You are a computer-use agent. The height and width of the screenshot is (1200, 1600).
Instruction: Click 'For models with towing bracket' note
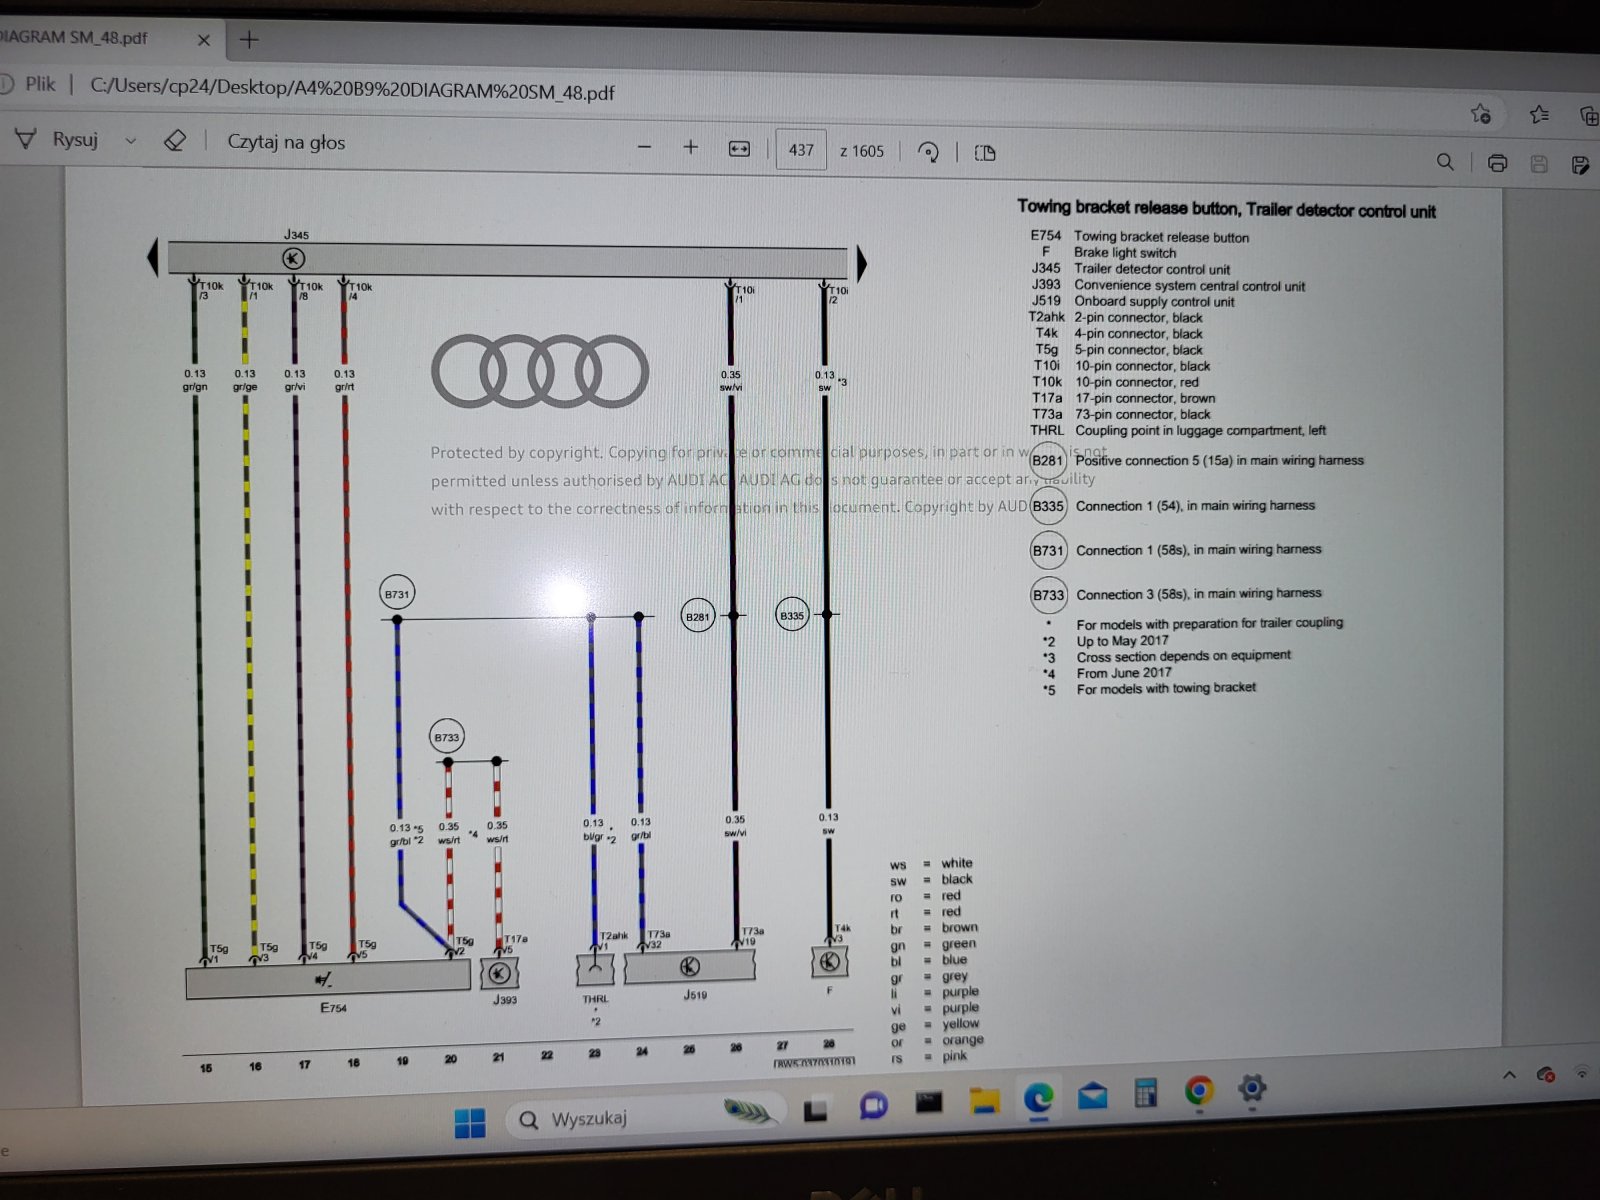1166,688
